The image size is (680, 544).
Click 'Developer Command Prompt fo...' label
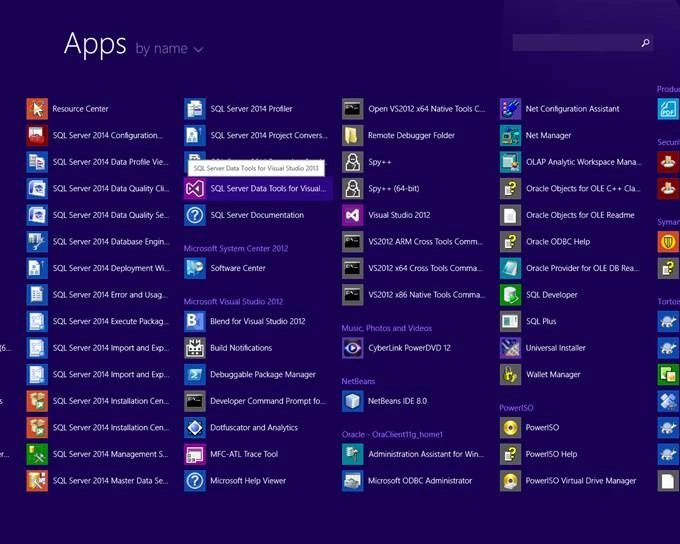268,401
